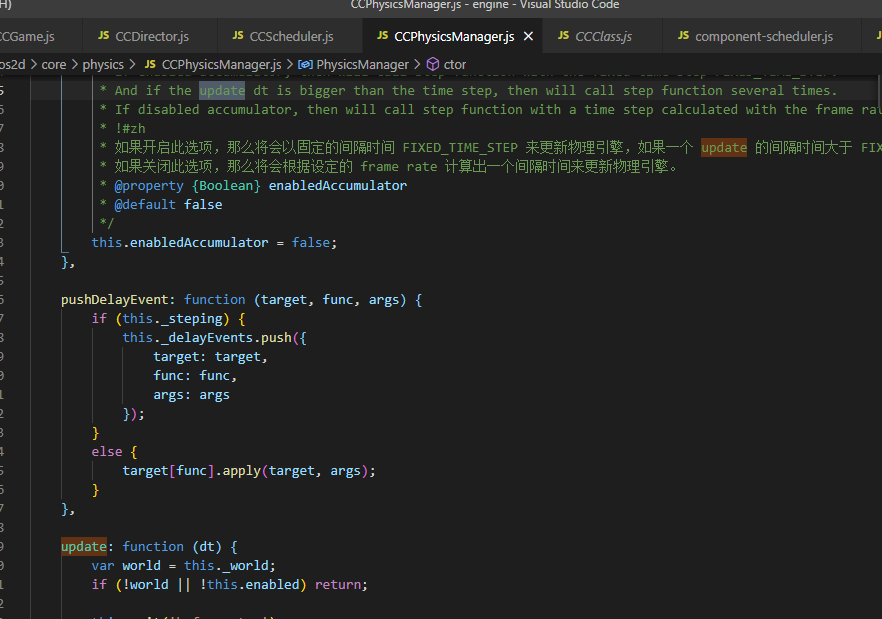
Task: Switch to component-scheduler.js tab
Action: point(762,37)
